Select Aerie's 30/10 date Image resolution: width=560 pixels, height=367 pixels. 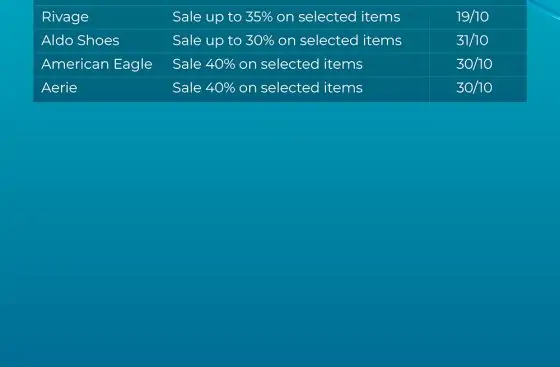point(474,88)
